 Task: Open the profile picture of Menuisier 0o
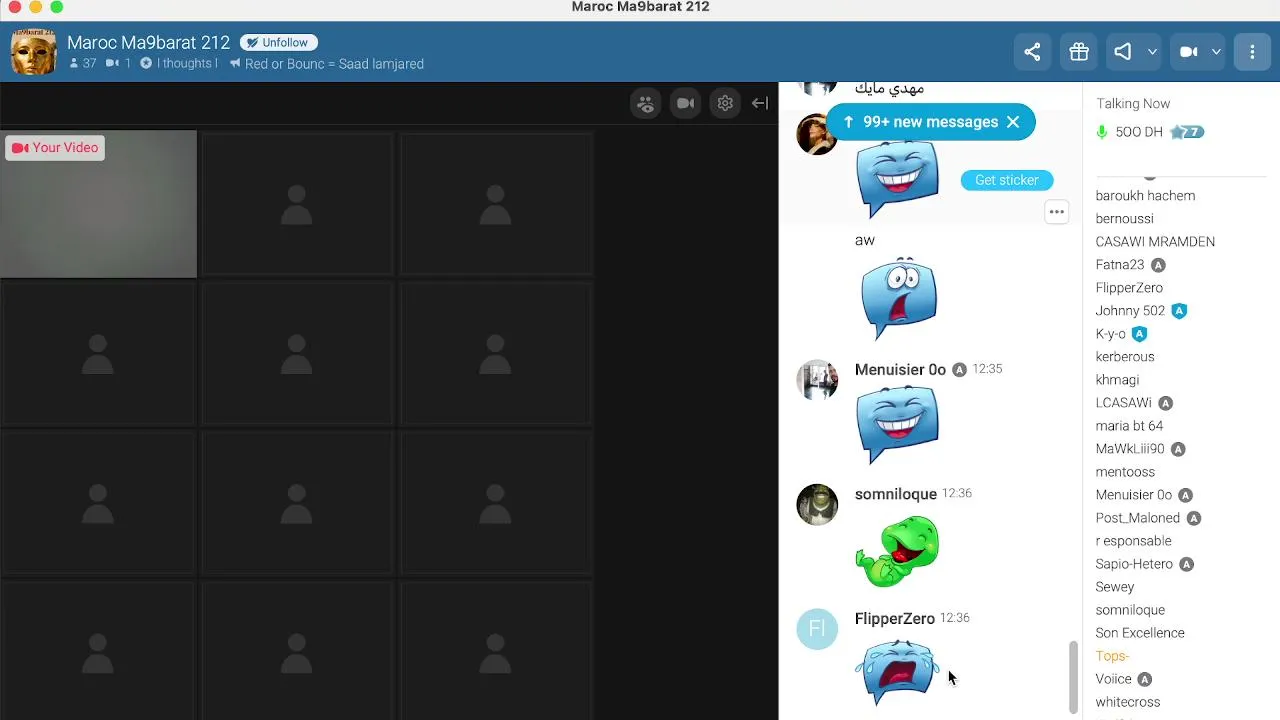point(817,380)
